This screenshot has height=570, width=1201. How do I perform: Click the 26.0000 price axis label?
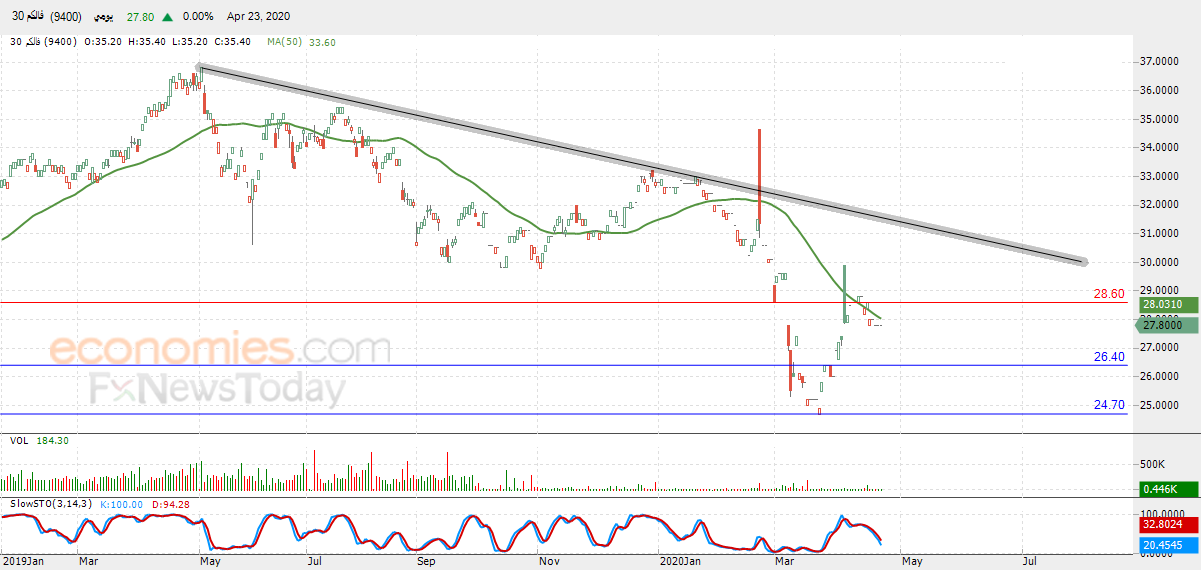tap(1158, 376)
